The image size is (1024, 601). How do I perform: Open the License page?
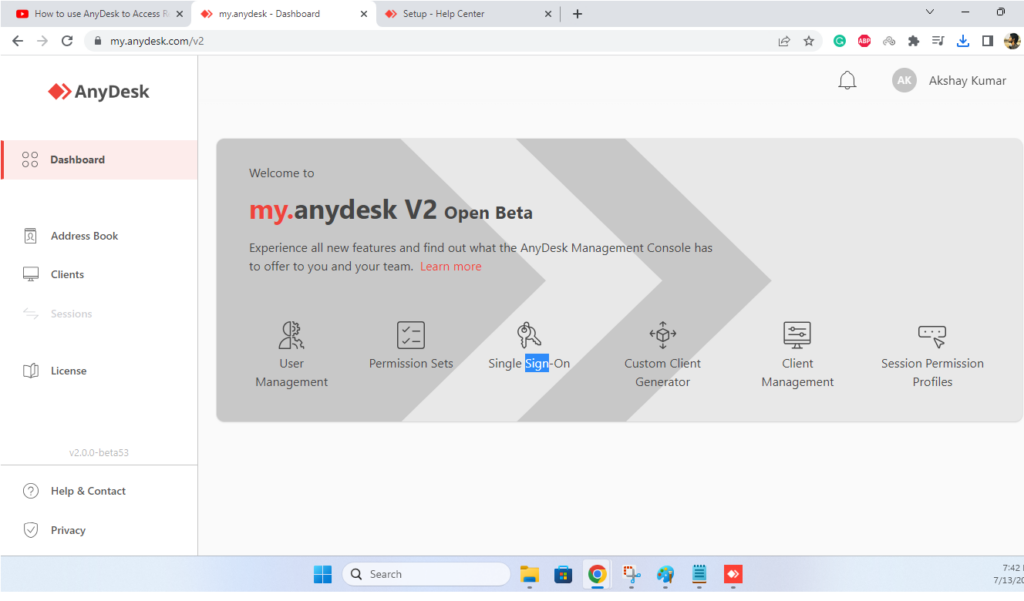tap(69, 370)
